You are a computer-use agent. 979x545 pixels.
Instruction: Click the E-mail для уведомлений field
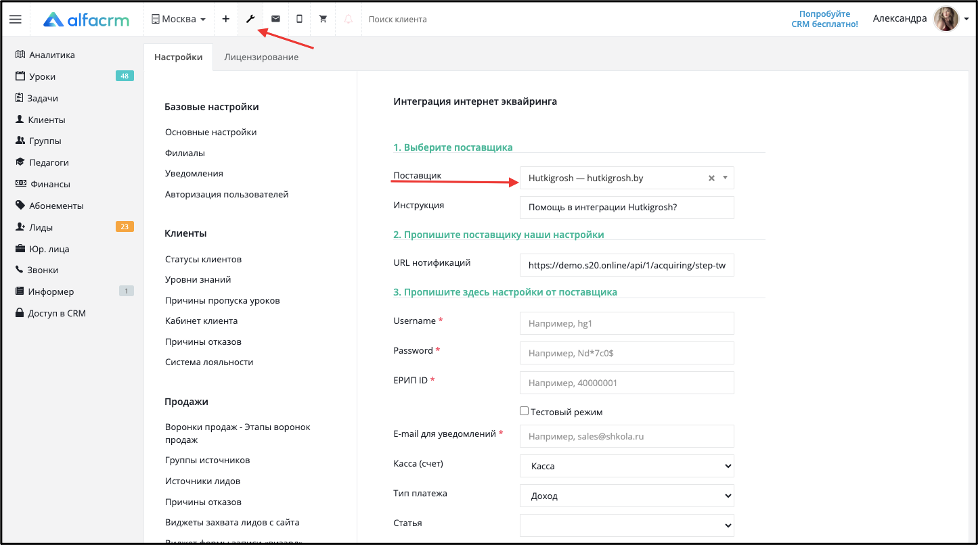(x=627, y=436)
